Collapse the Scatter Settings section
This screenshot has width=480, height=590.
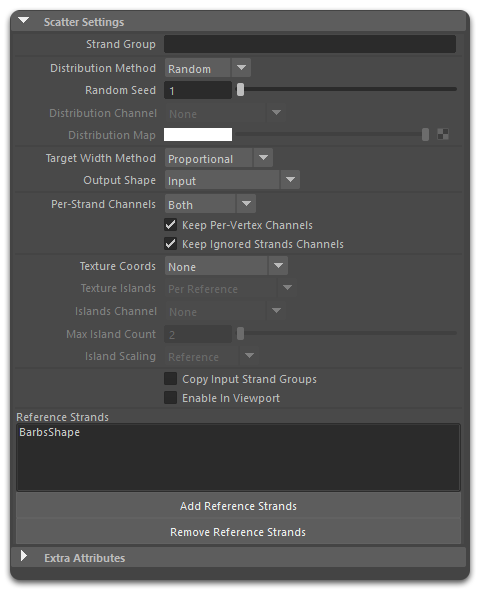pos(24,21)
